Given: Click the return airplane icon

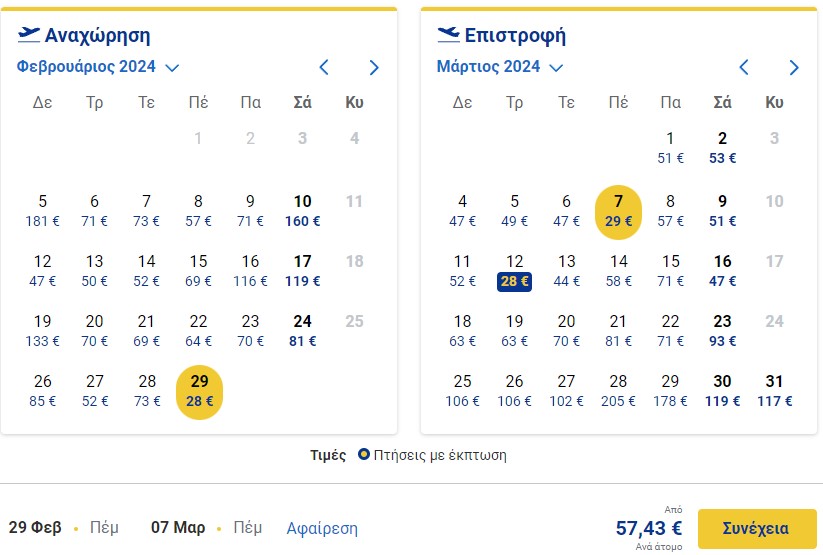Looking at the screenshot, I should click(448, 35).
